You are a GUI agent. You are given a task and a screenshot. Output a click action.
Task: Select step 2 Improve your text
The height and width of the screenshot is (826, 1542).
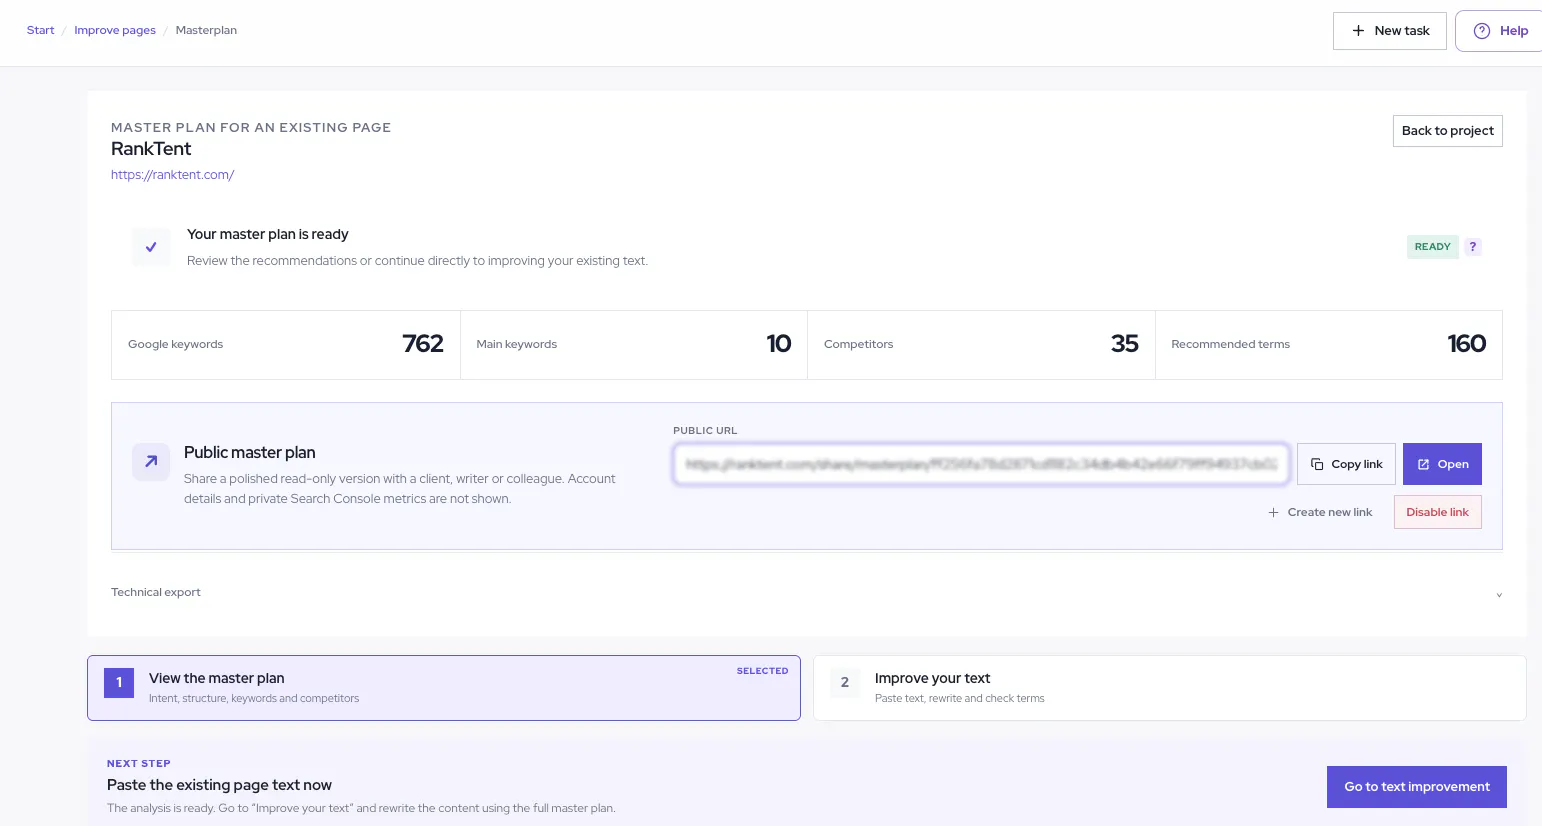pos(1169,688)
